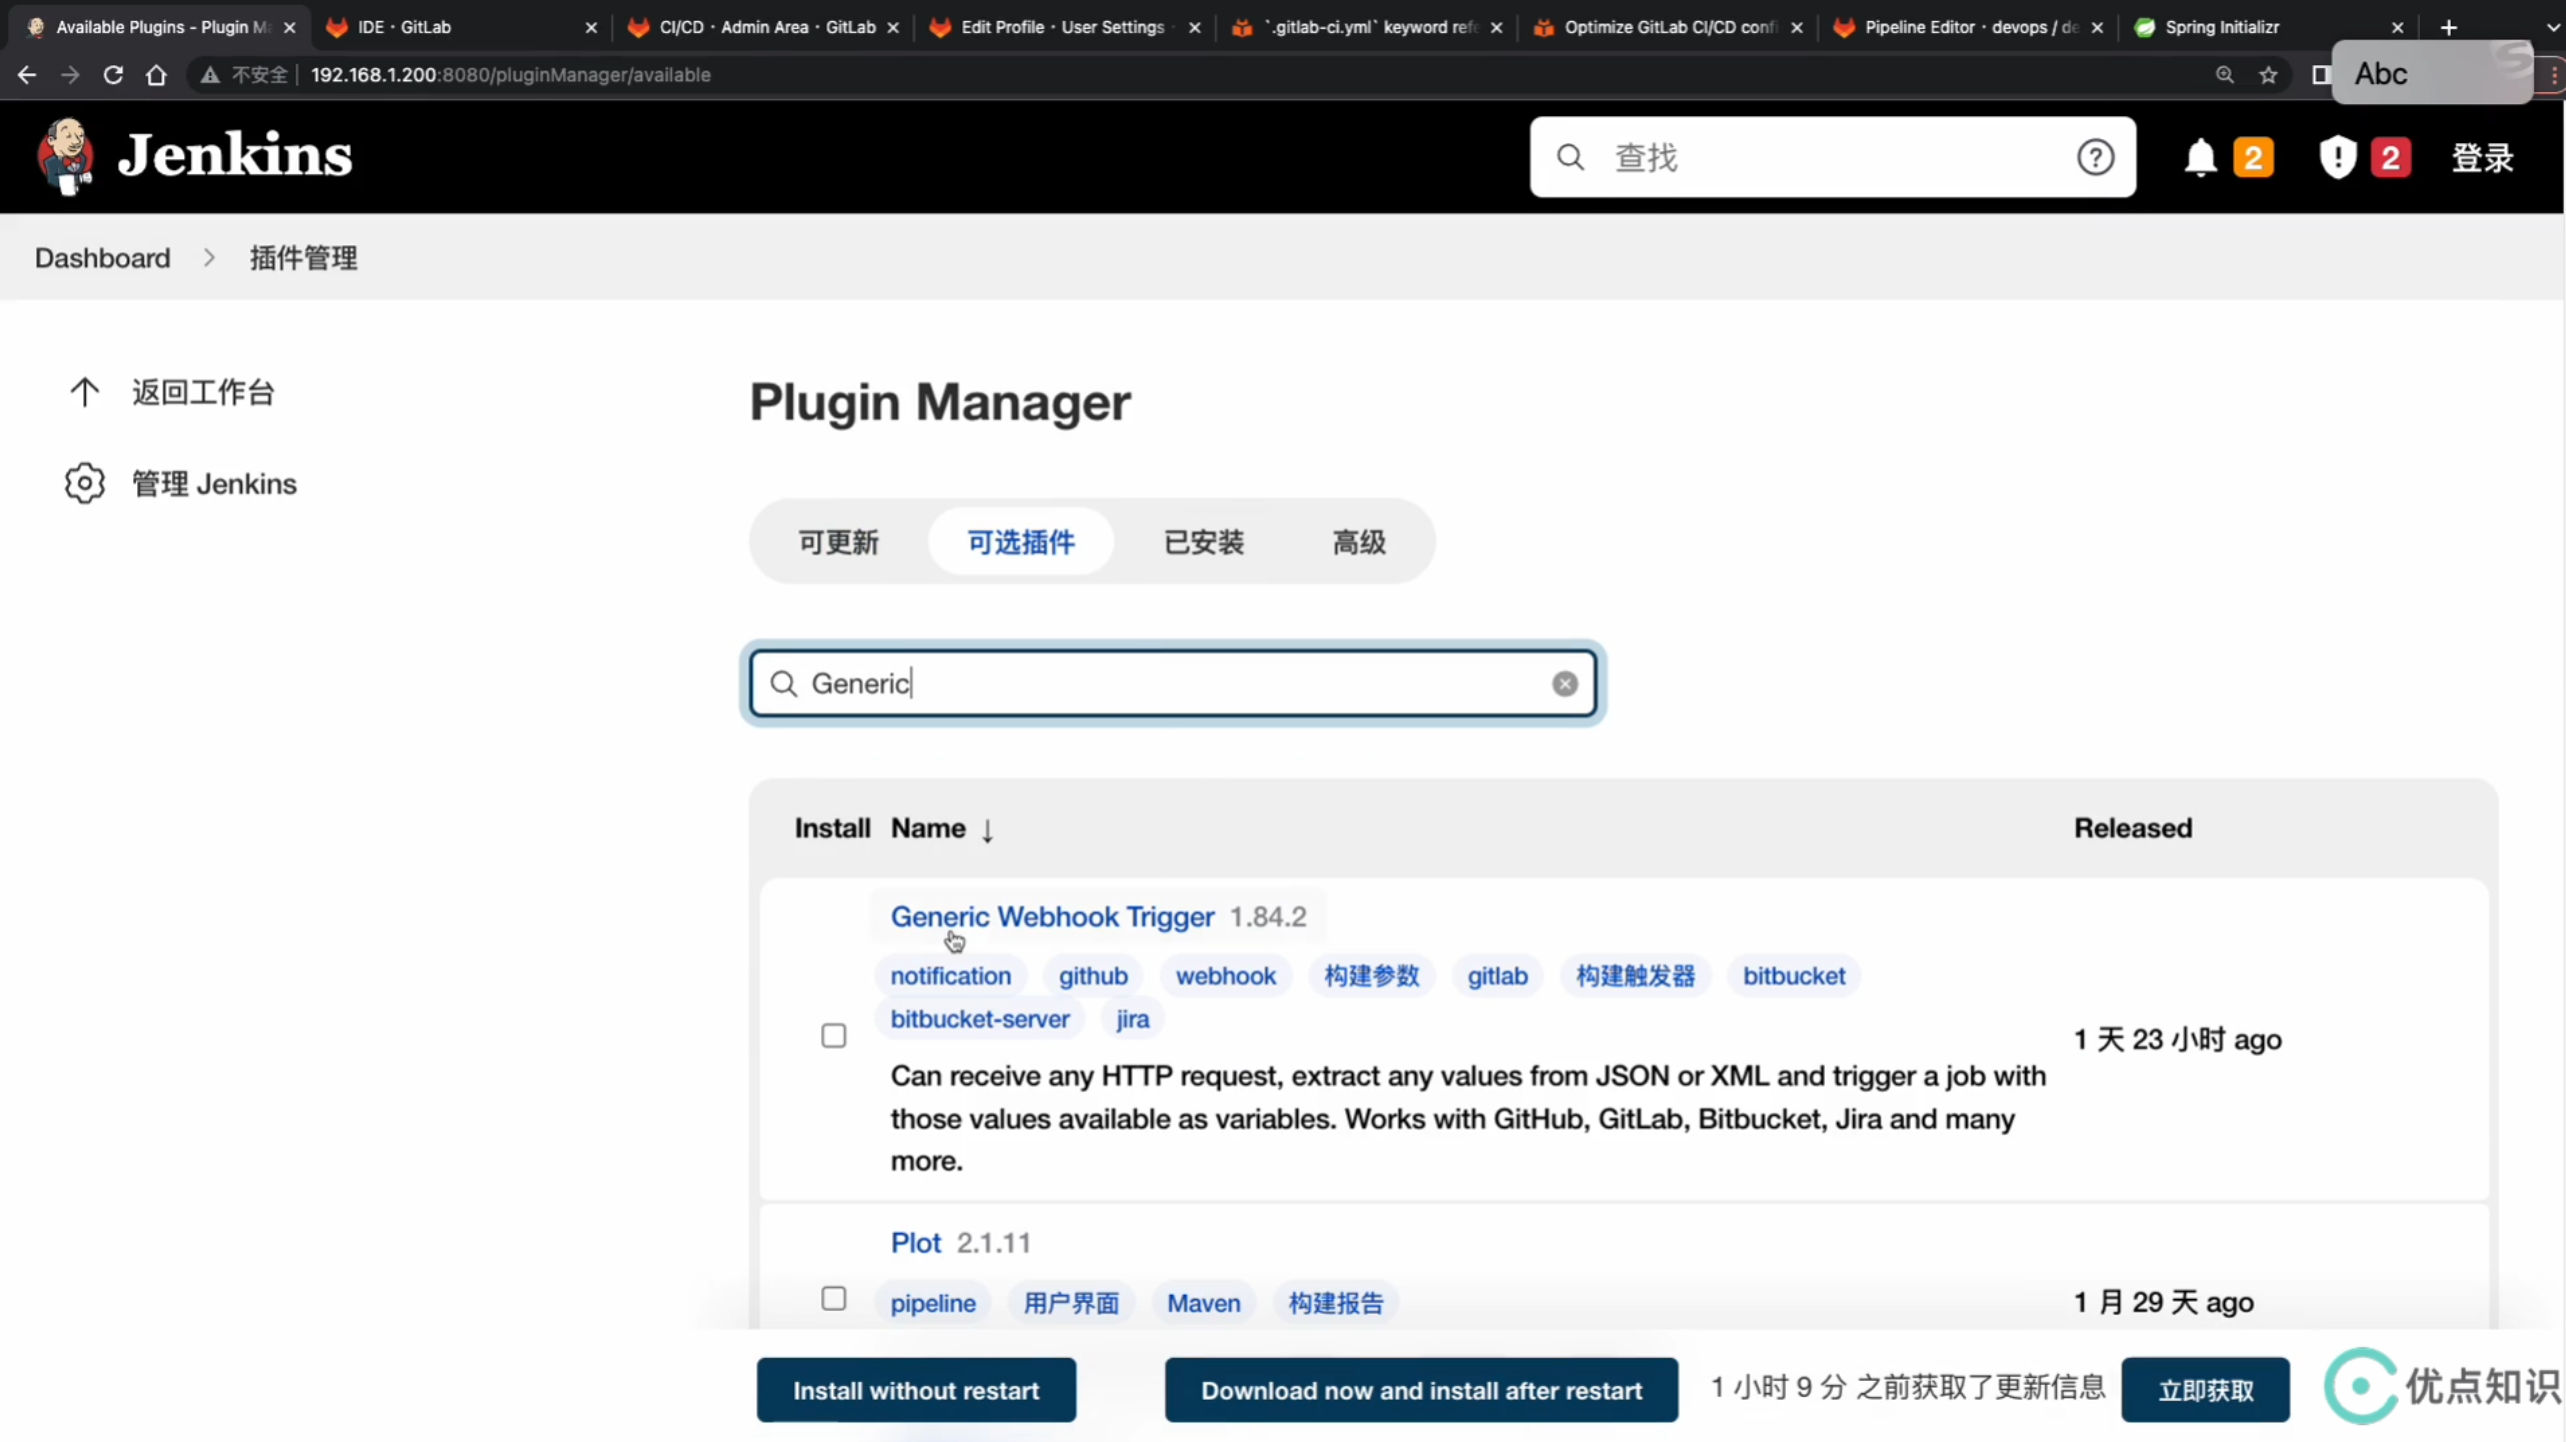Filter by the bitbucket-server tag
Image resolution: width=2566 pixels, height=1442 pixels.
coord(980,1019)
